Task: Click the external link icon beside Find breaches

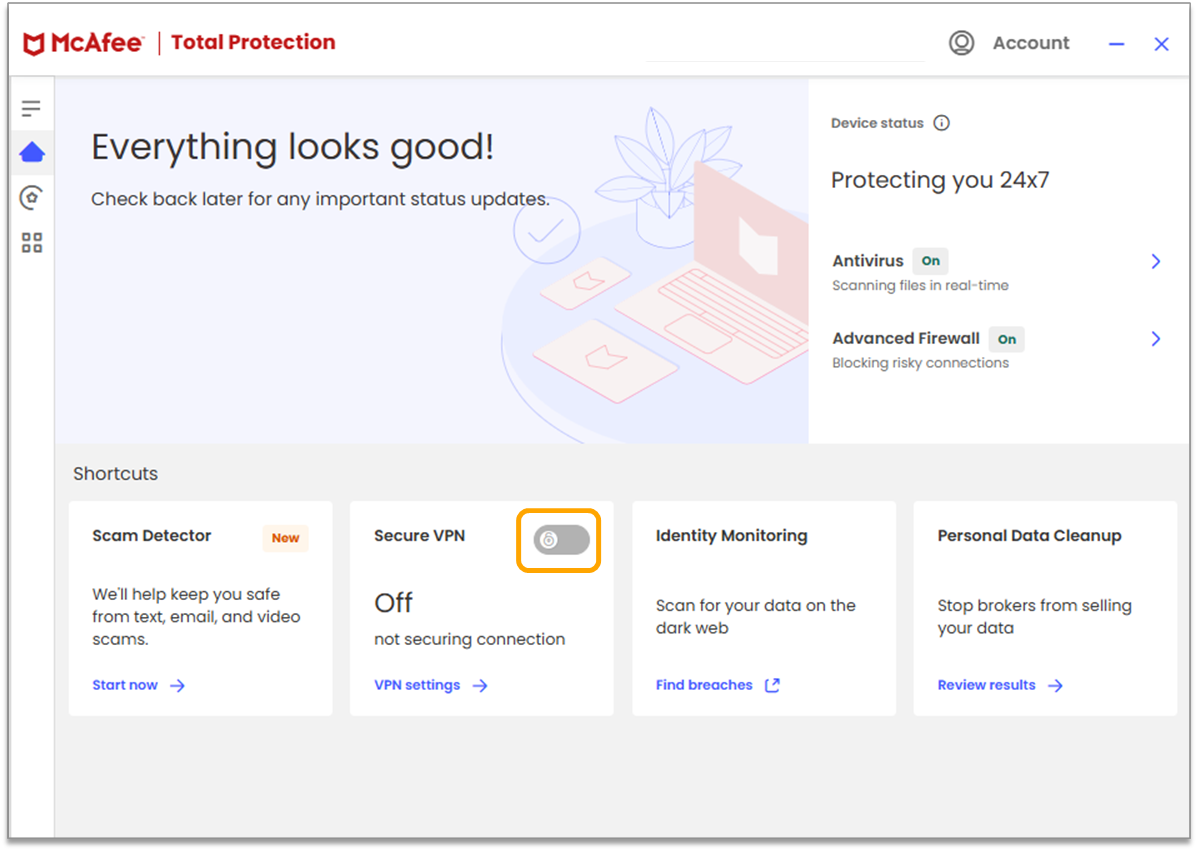Action: [x=772, y=685]
